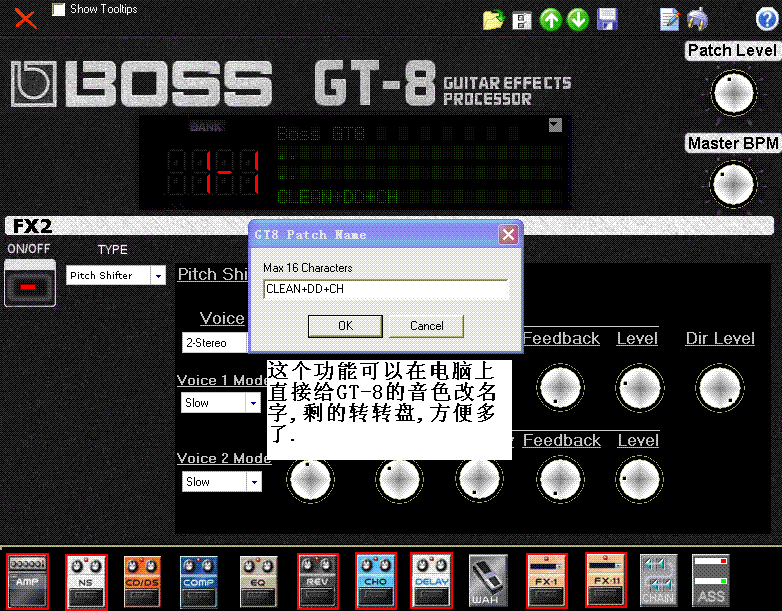
Task: Open the DELAY effect pedal
Action: click(431, 580)
